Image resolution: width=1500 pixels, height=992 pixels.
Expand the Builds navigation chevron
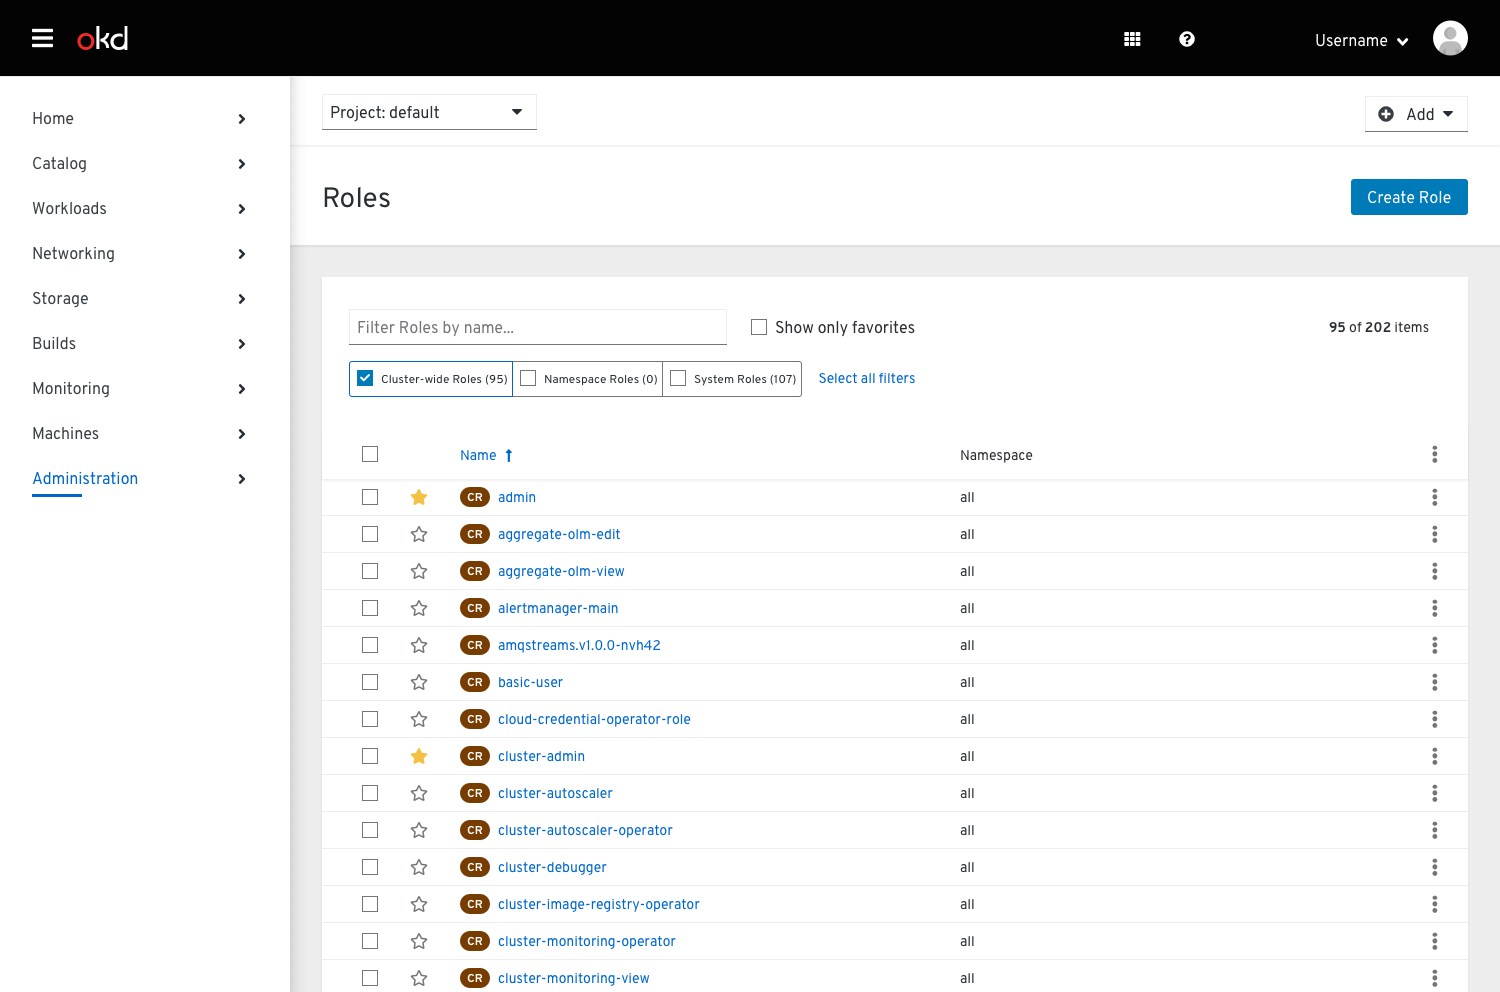(x=242, y=344)
